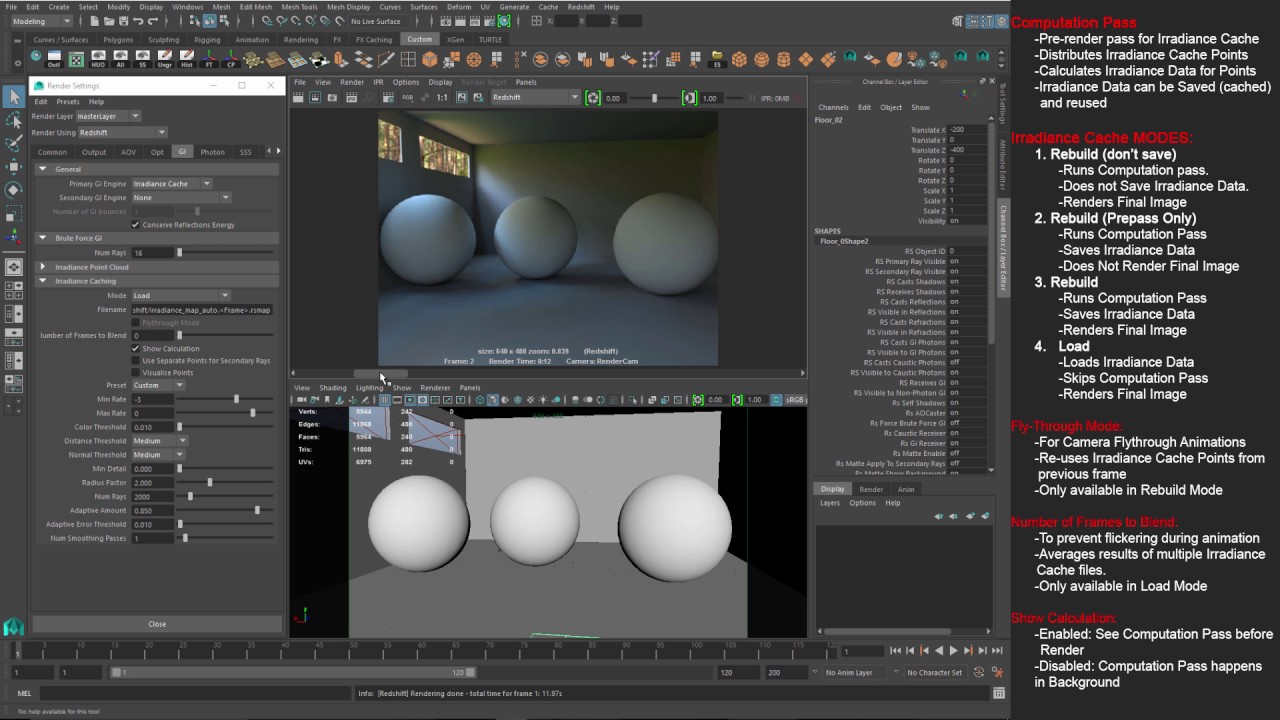Open the Secondary GI Engine dropdown
Viewport: 1280px width, 720px height.
[181, 198]
